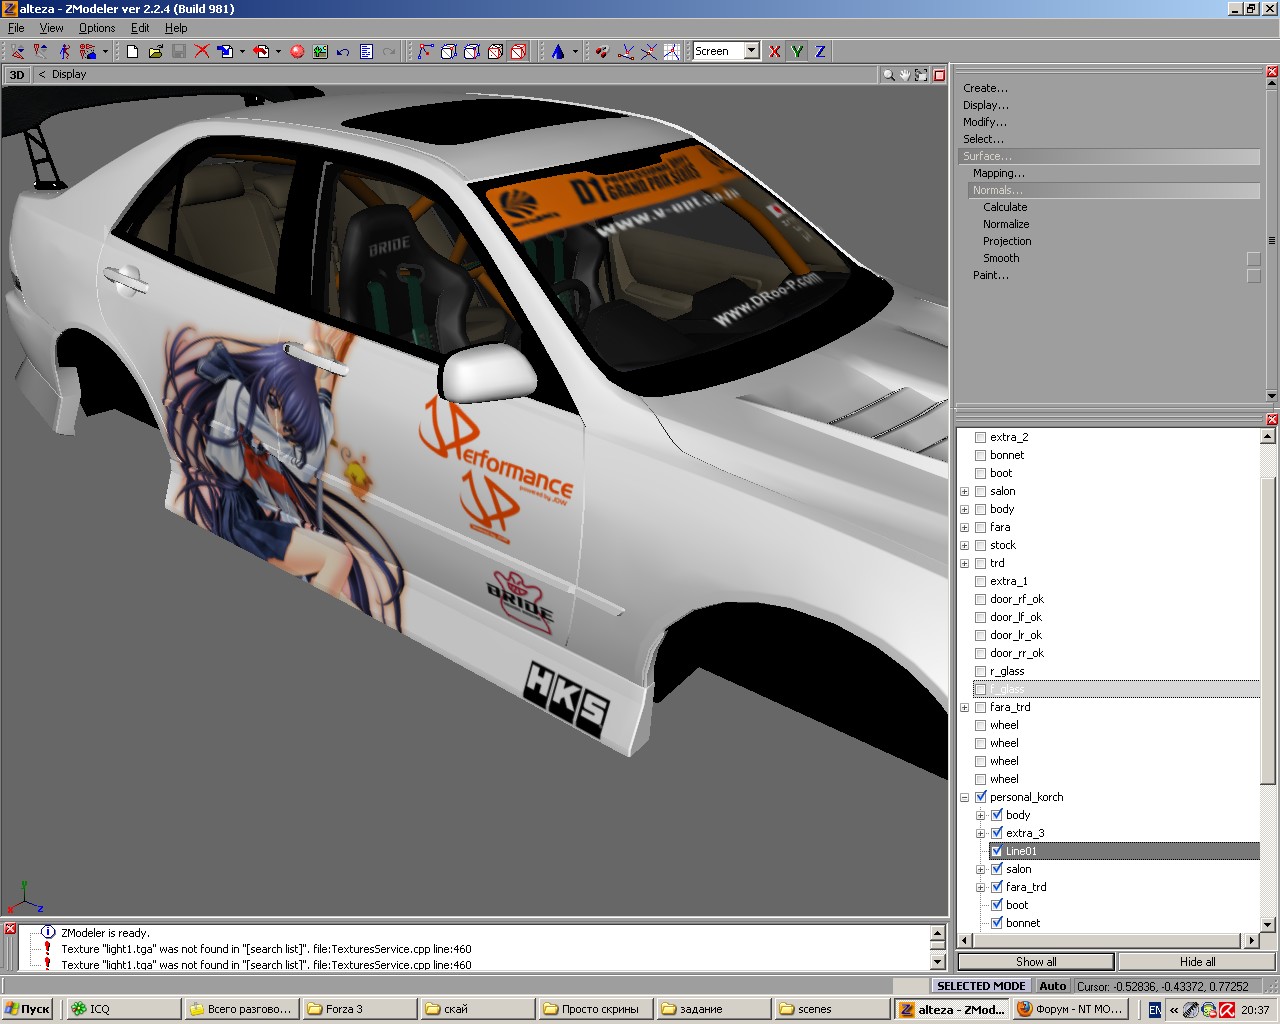
Task: Open the Help menu
Action: click(x=176, y=28)
